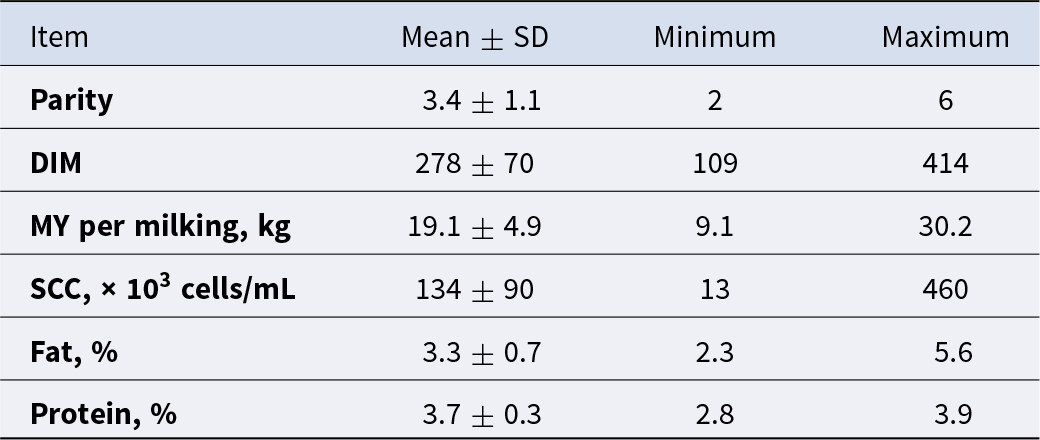Select the Mean ± SD column header
Screen dimensions: 1040x440
coord(475,37)
